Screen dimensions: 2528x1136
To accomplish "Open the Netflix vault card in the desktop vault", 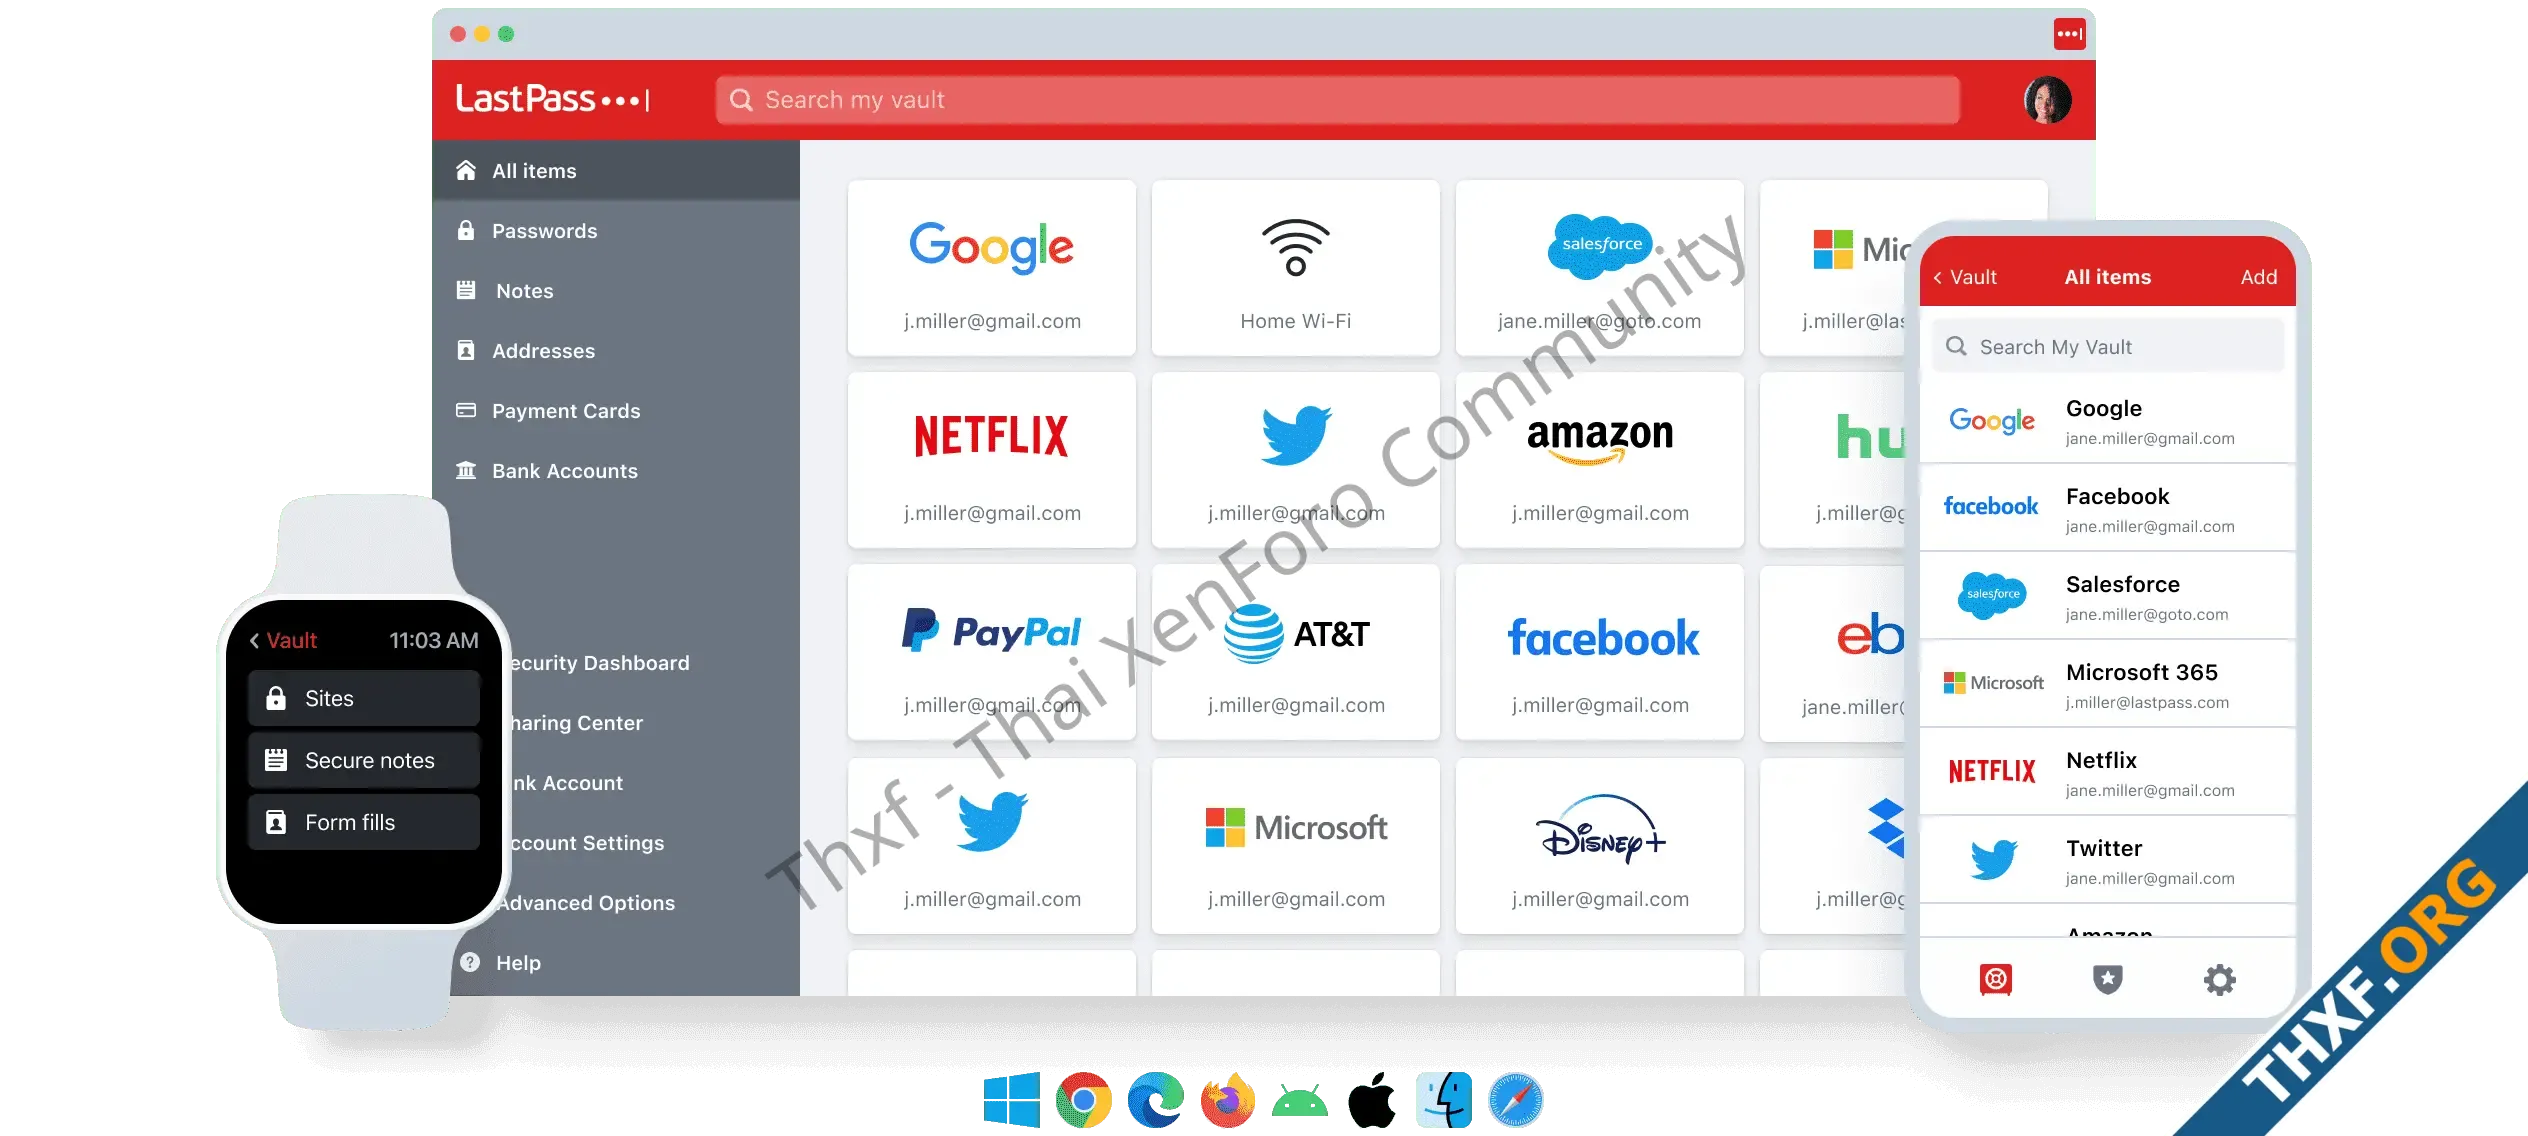I will tap(992, 460).
